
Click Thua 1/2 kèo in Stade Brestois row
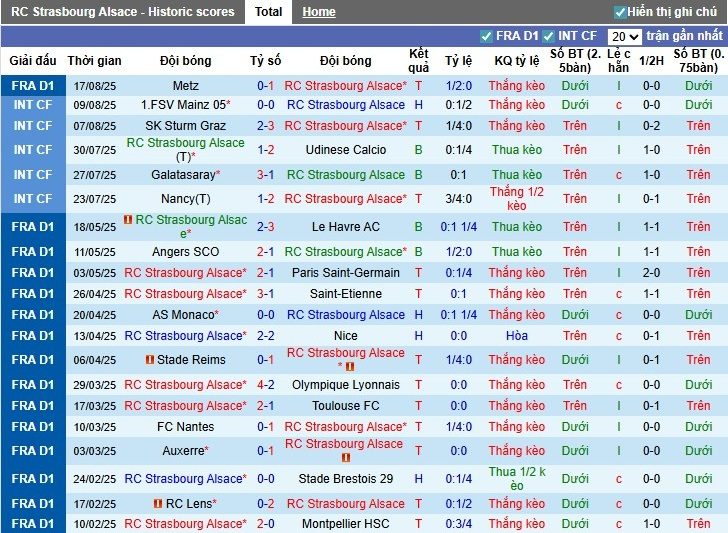(x=517, y=479)
